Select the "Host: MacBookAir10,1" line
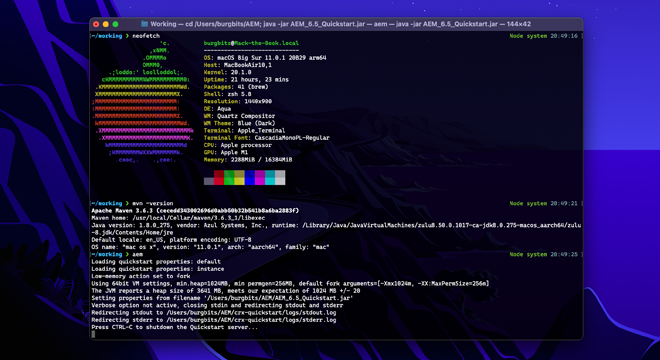This screenshot has height=360, width=660. click(x=238, y=65)
